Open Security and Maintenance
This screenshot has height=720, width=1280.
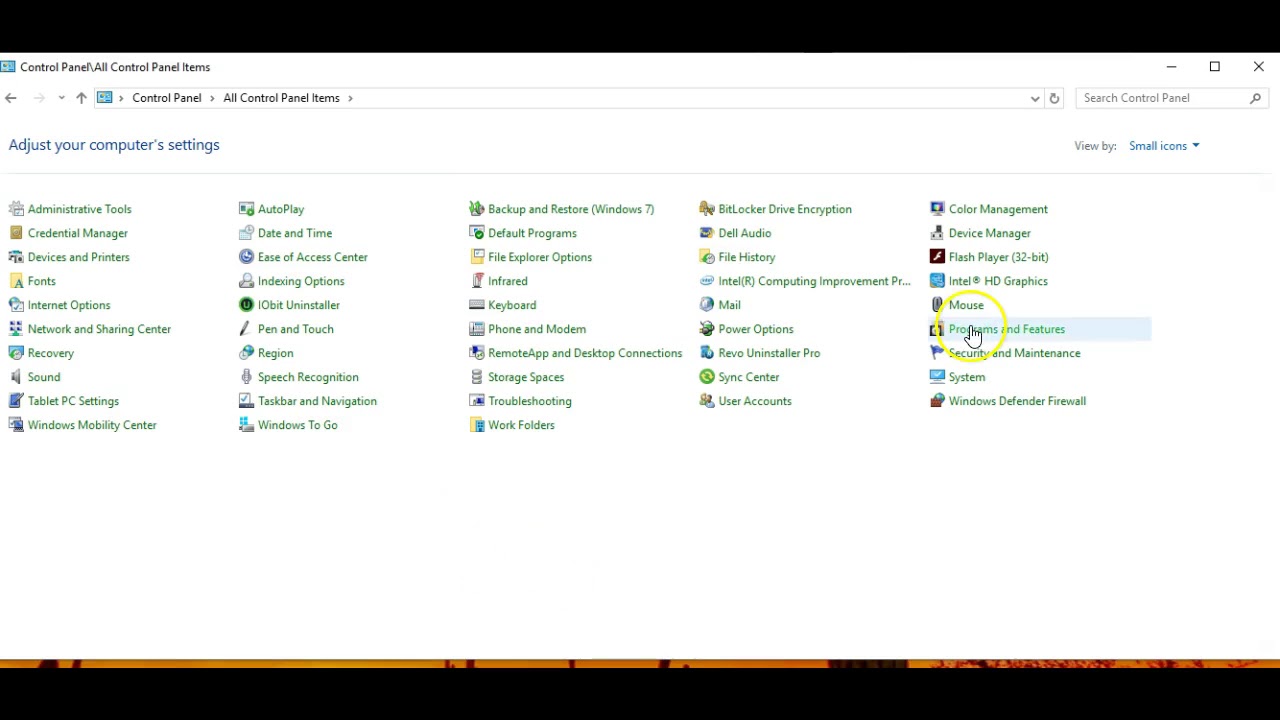(1014, 353)
